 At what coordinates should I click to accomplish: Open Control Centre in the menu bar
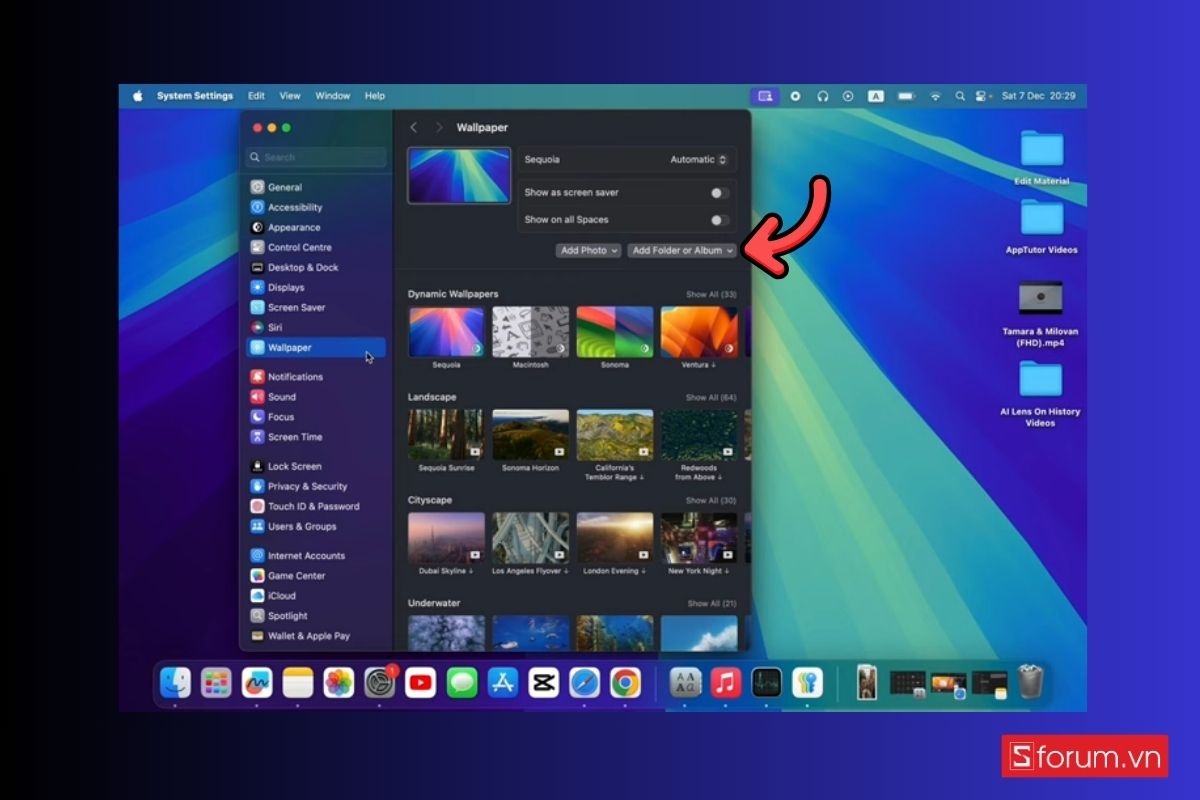982,96
